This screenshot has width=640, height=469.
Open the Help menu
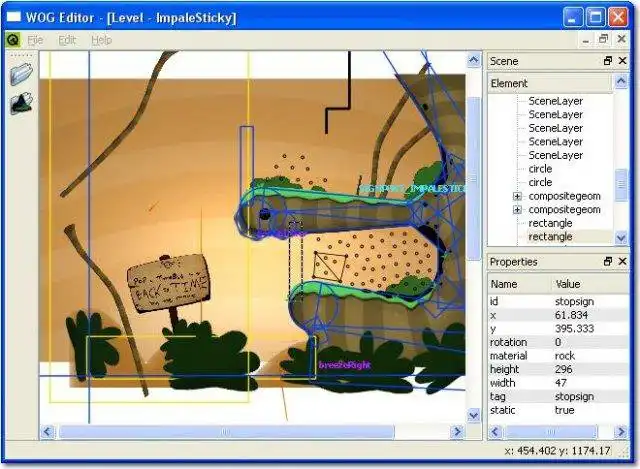coord(101,40)
